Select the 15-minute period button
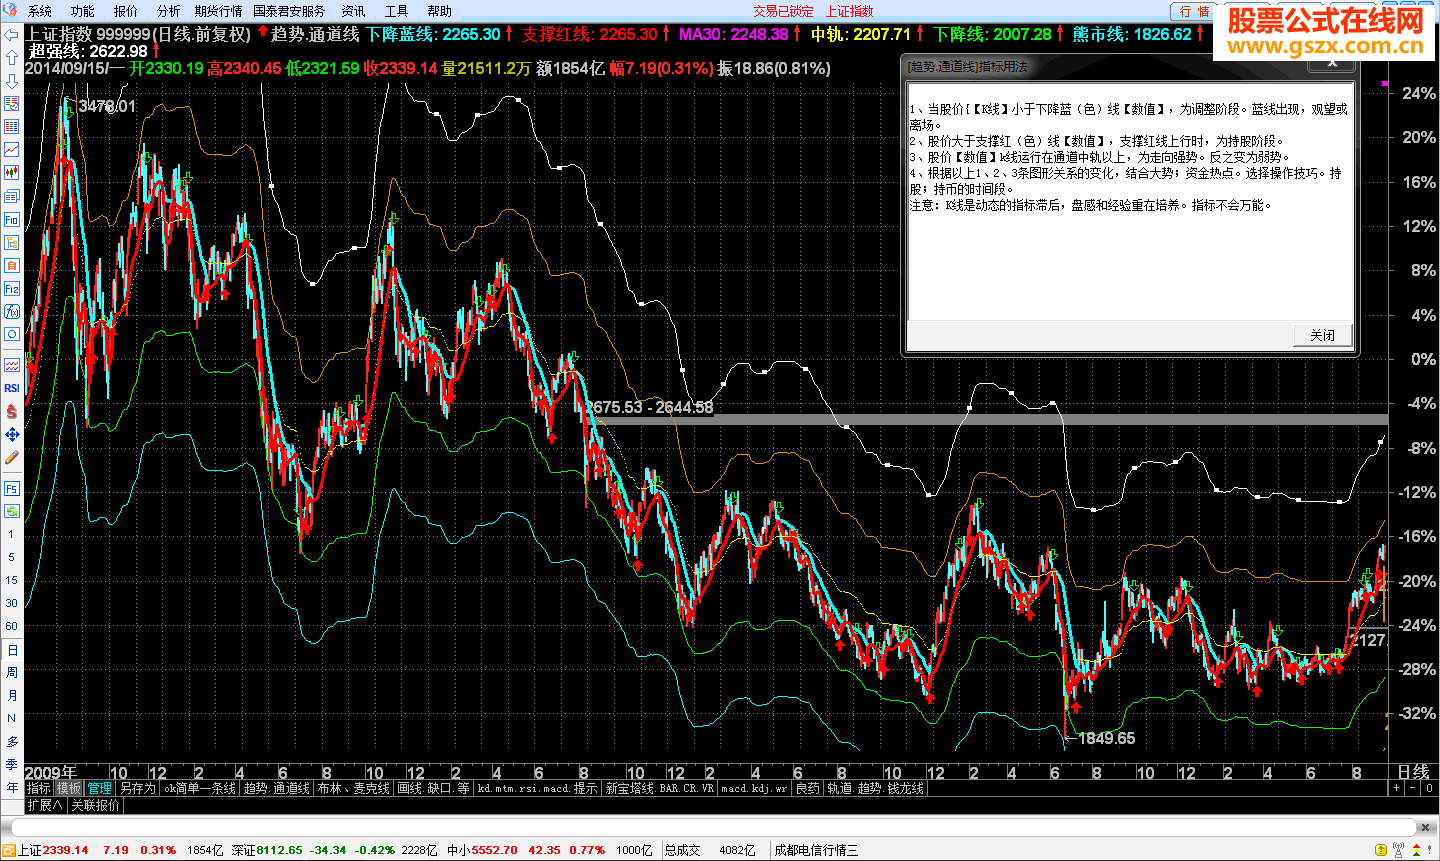Image resolution: width=1440 pixels, height=861 pixels. 12,580
